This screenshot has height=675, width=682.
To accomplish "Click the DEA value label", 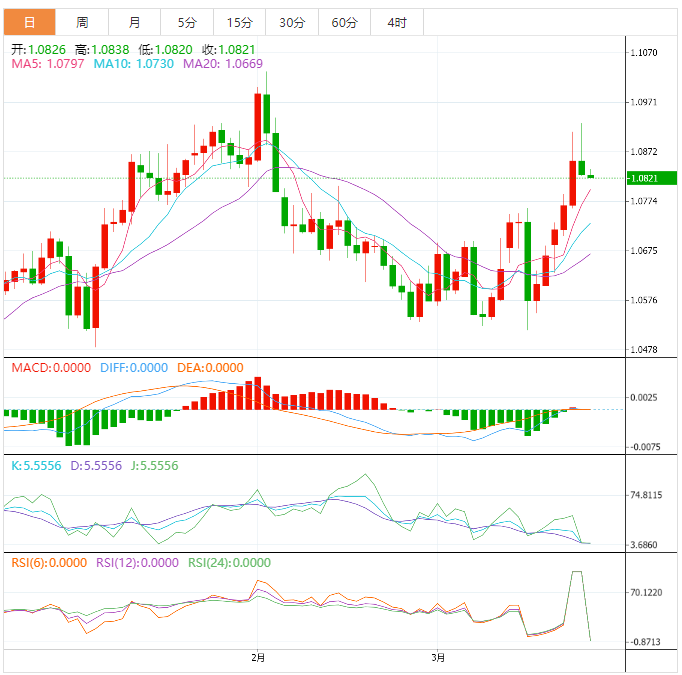I will click(x=210, y=368).
